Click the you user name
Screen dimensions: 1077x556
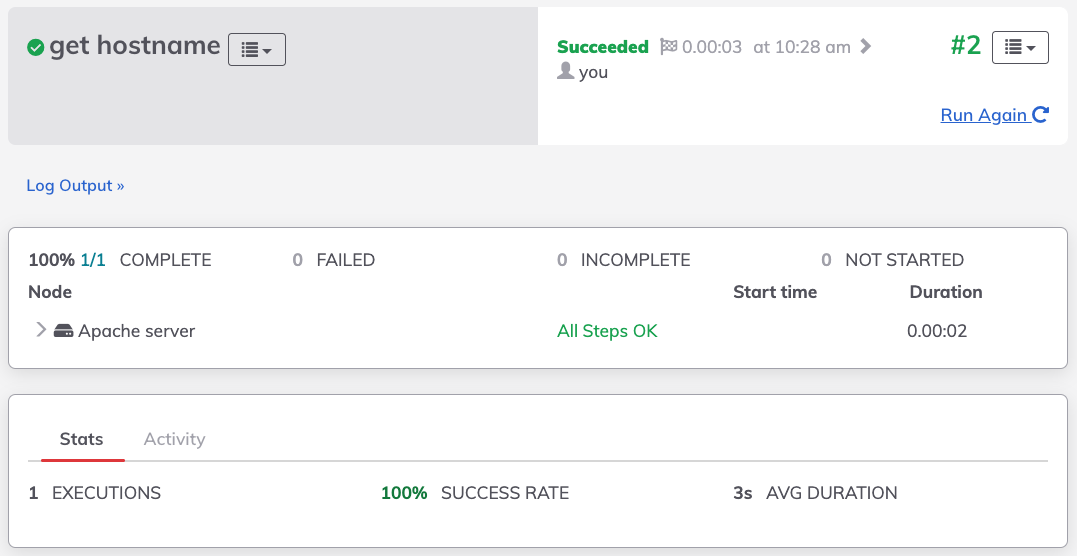coord(593,72)
